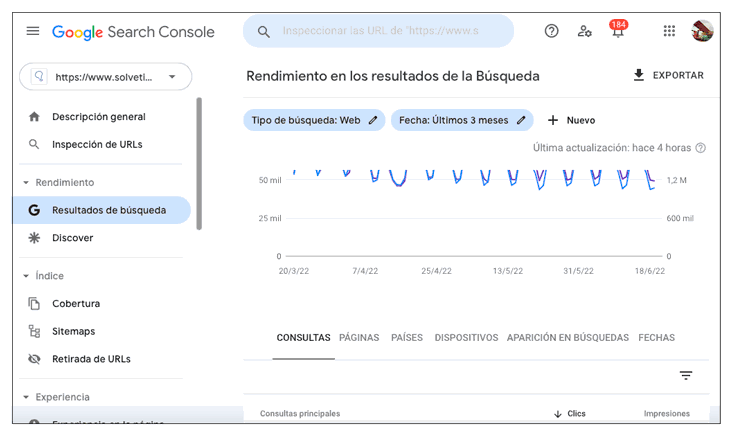
Task: Open the account profile avatar
Action: click(x=702, y=31)
